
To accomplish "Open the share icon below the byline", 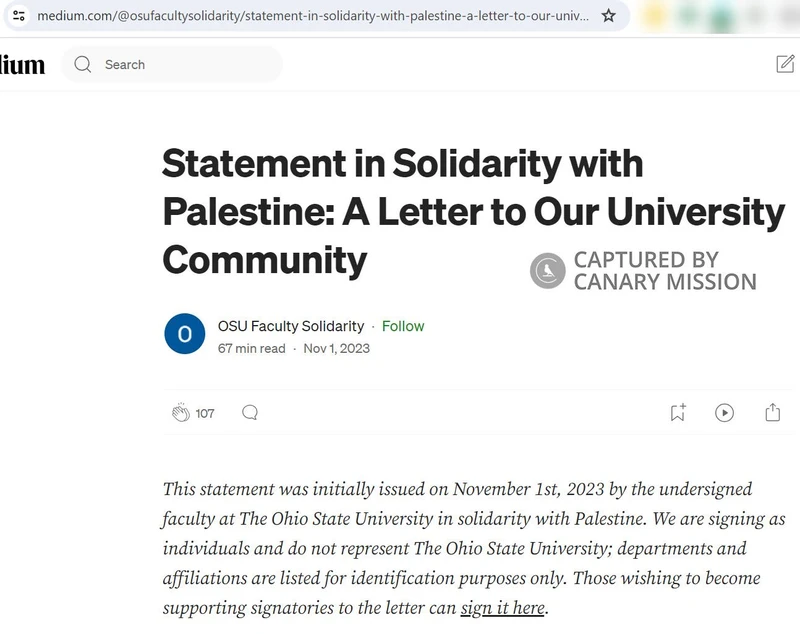I will tap(772, 412).
